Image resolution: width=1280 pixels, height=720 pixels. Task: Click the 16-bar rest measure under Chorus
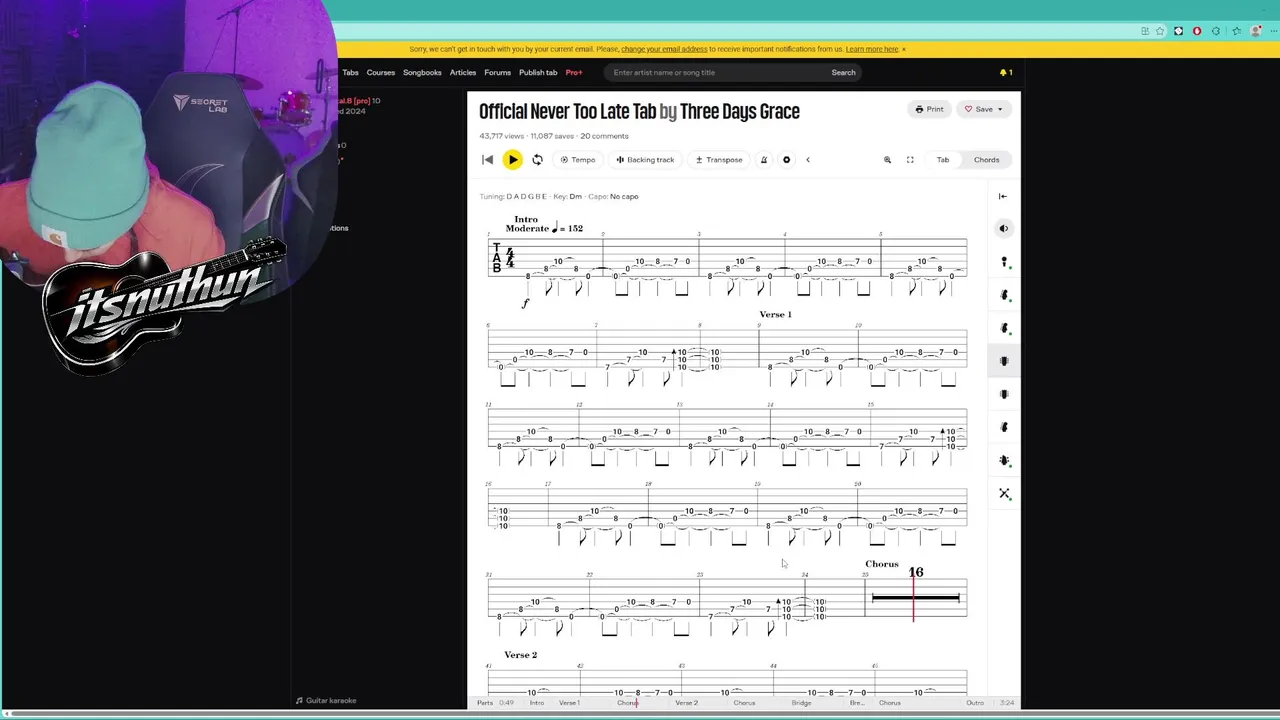pyautogui.click(x=916, y=598)
